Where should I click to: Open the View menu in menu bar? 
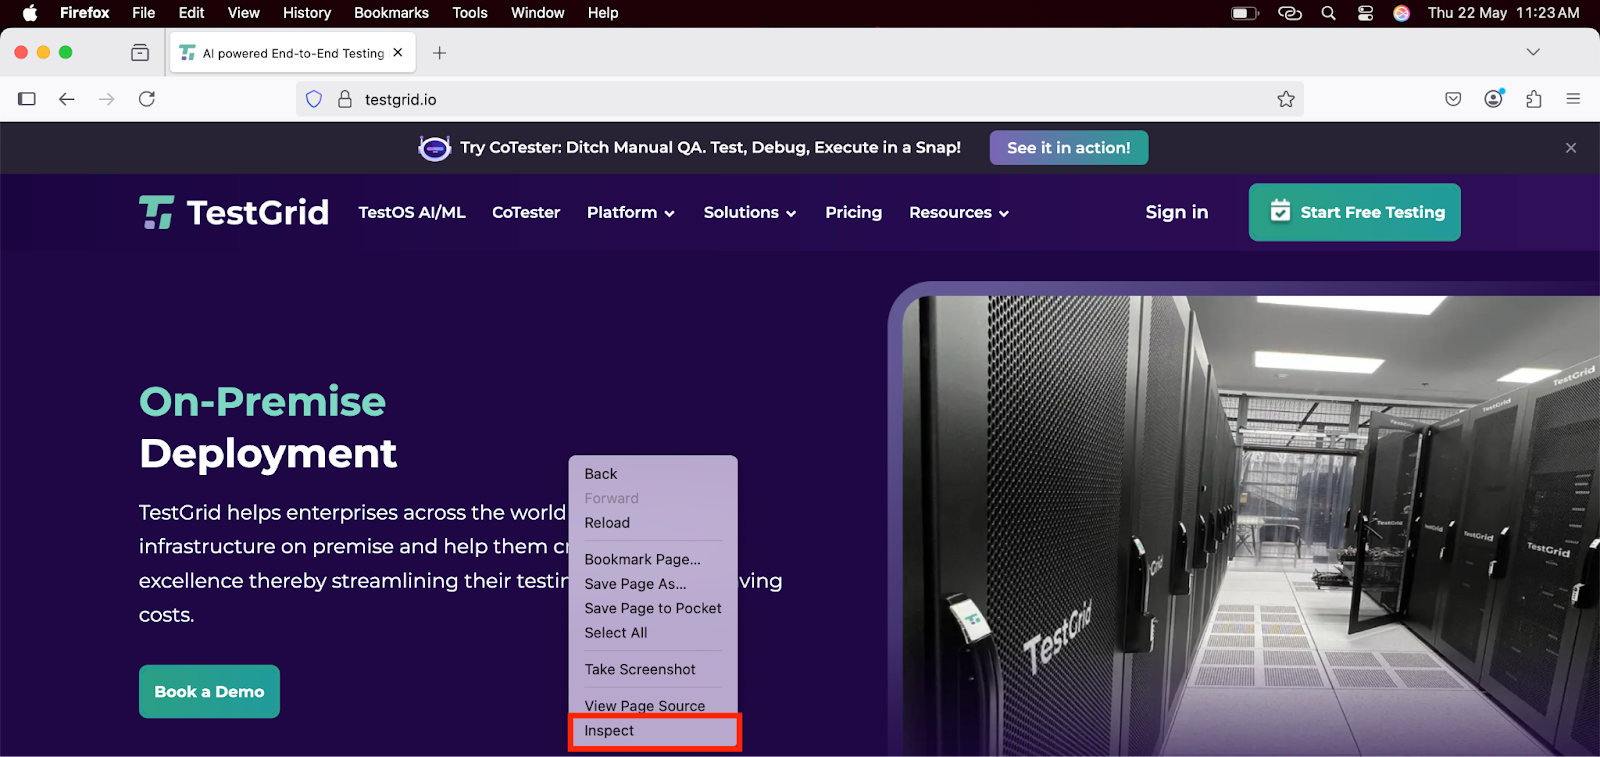point(243,13)
